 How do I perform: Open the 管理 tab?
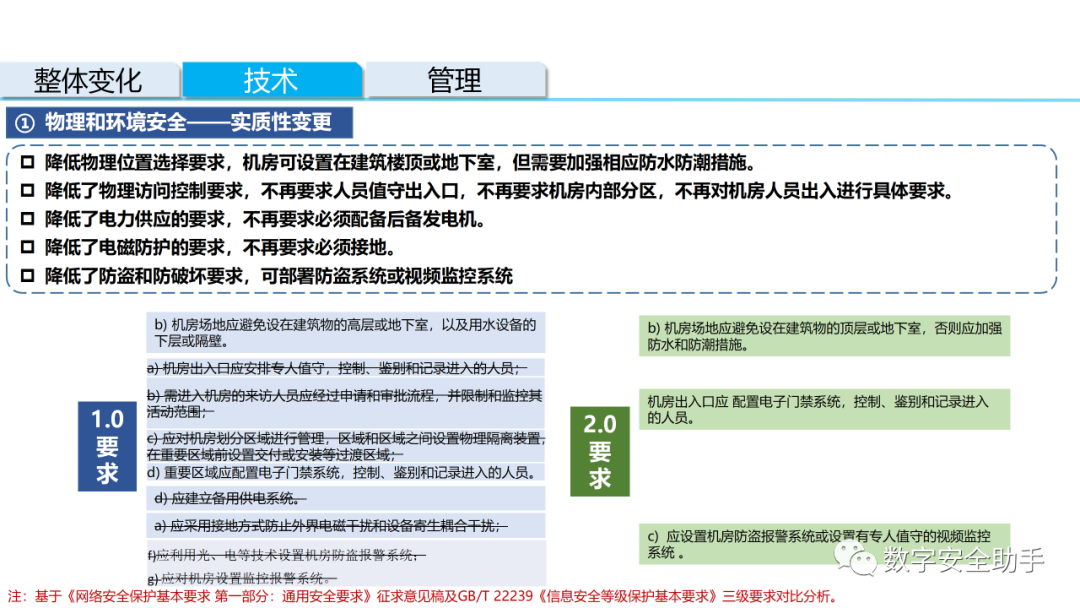coord(455,80)
